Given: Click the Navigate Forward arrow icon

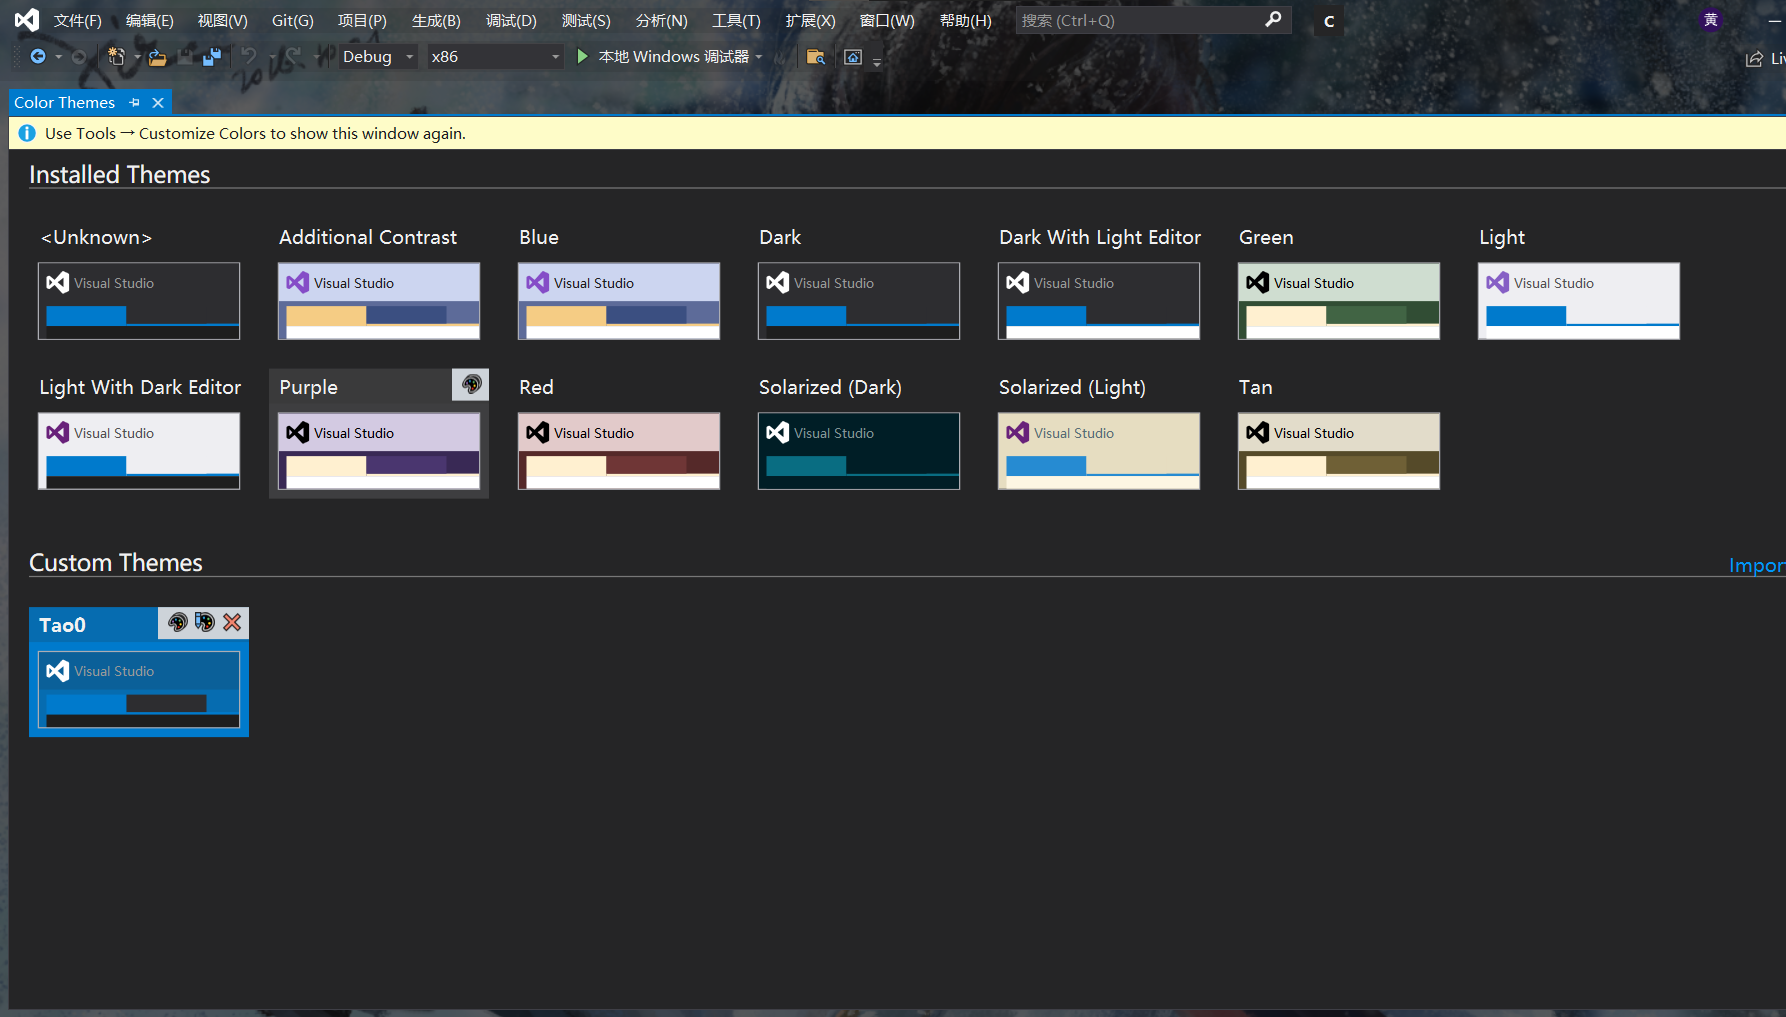Looking at the screenshot, I should coord(79,57).
